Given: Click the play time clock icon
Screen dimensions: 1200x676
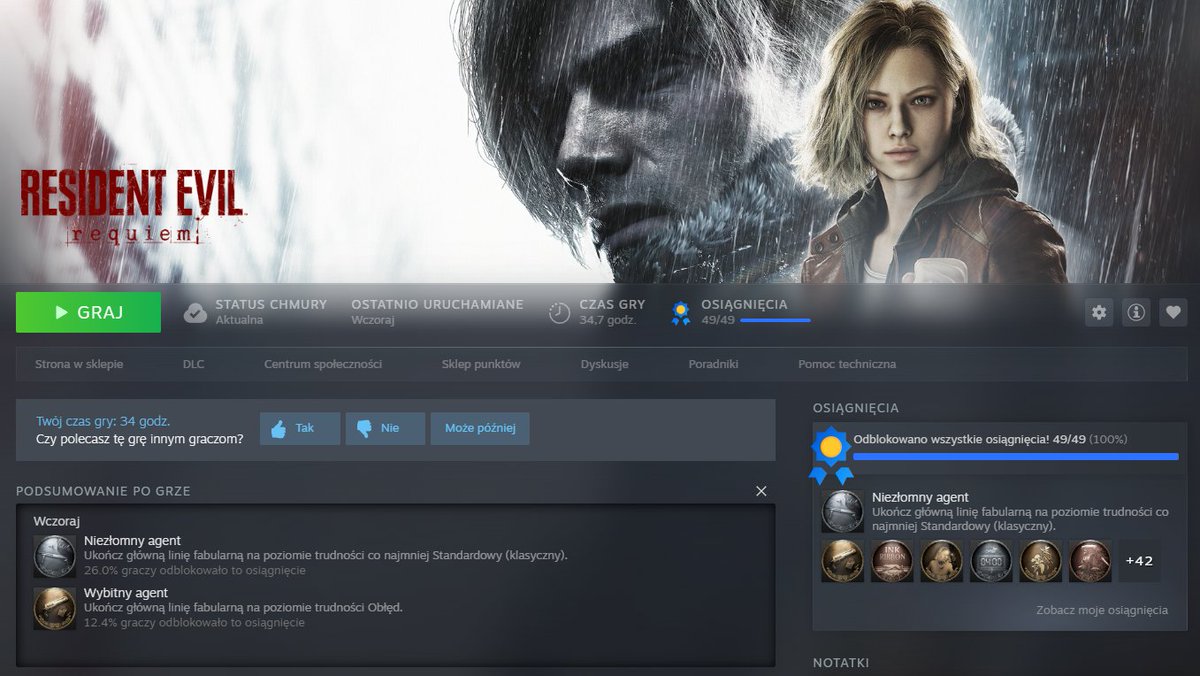Looking at the screenshot, I should 560,313.
